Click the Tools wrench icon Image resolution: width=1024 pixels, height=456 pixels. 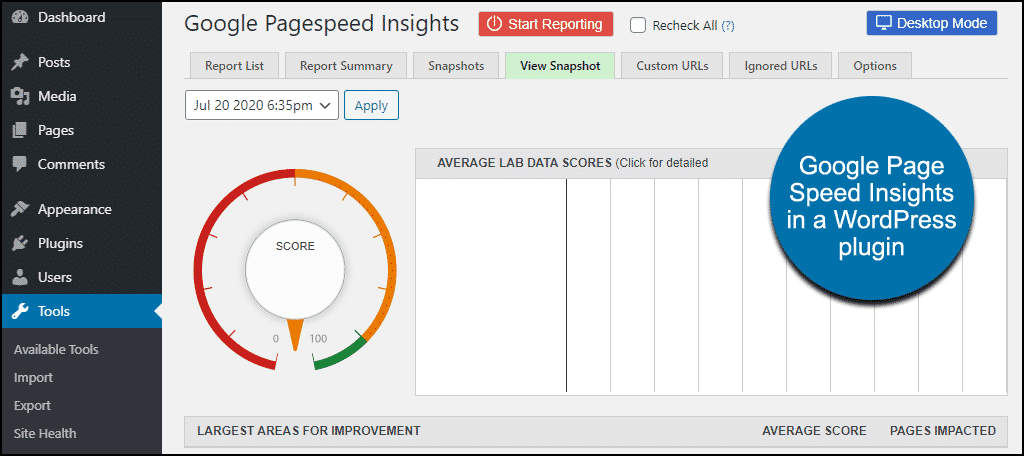point(19,311)
